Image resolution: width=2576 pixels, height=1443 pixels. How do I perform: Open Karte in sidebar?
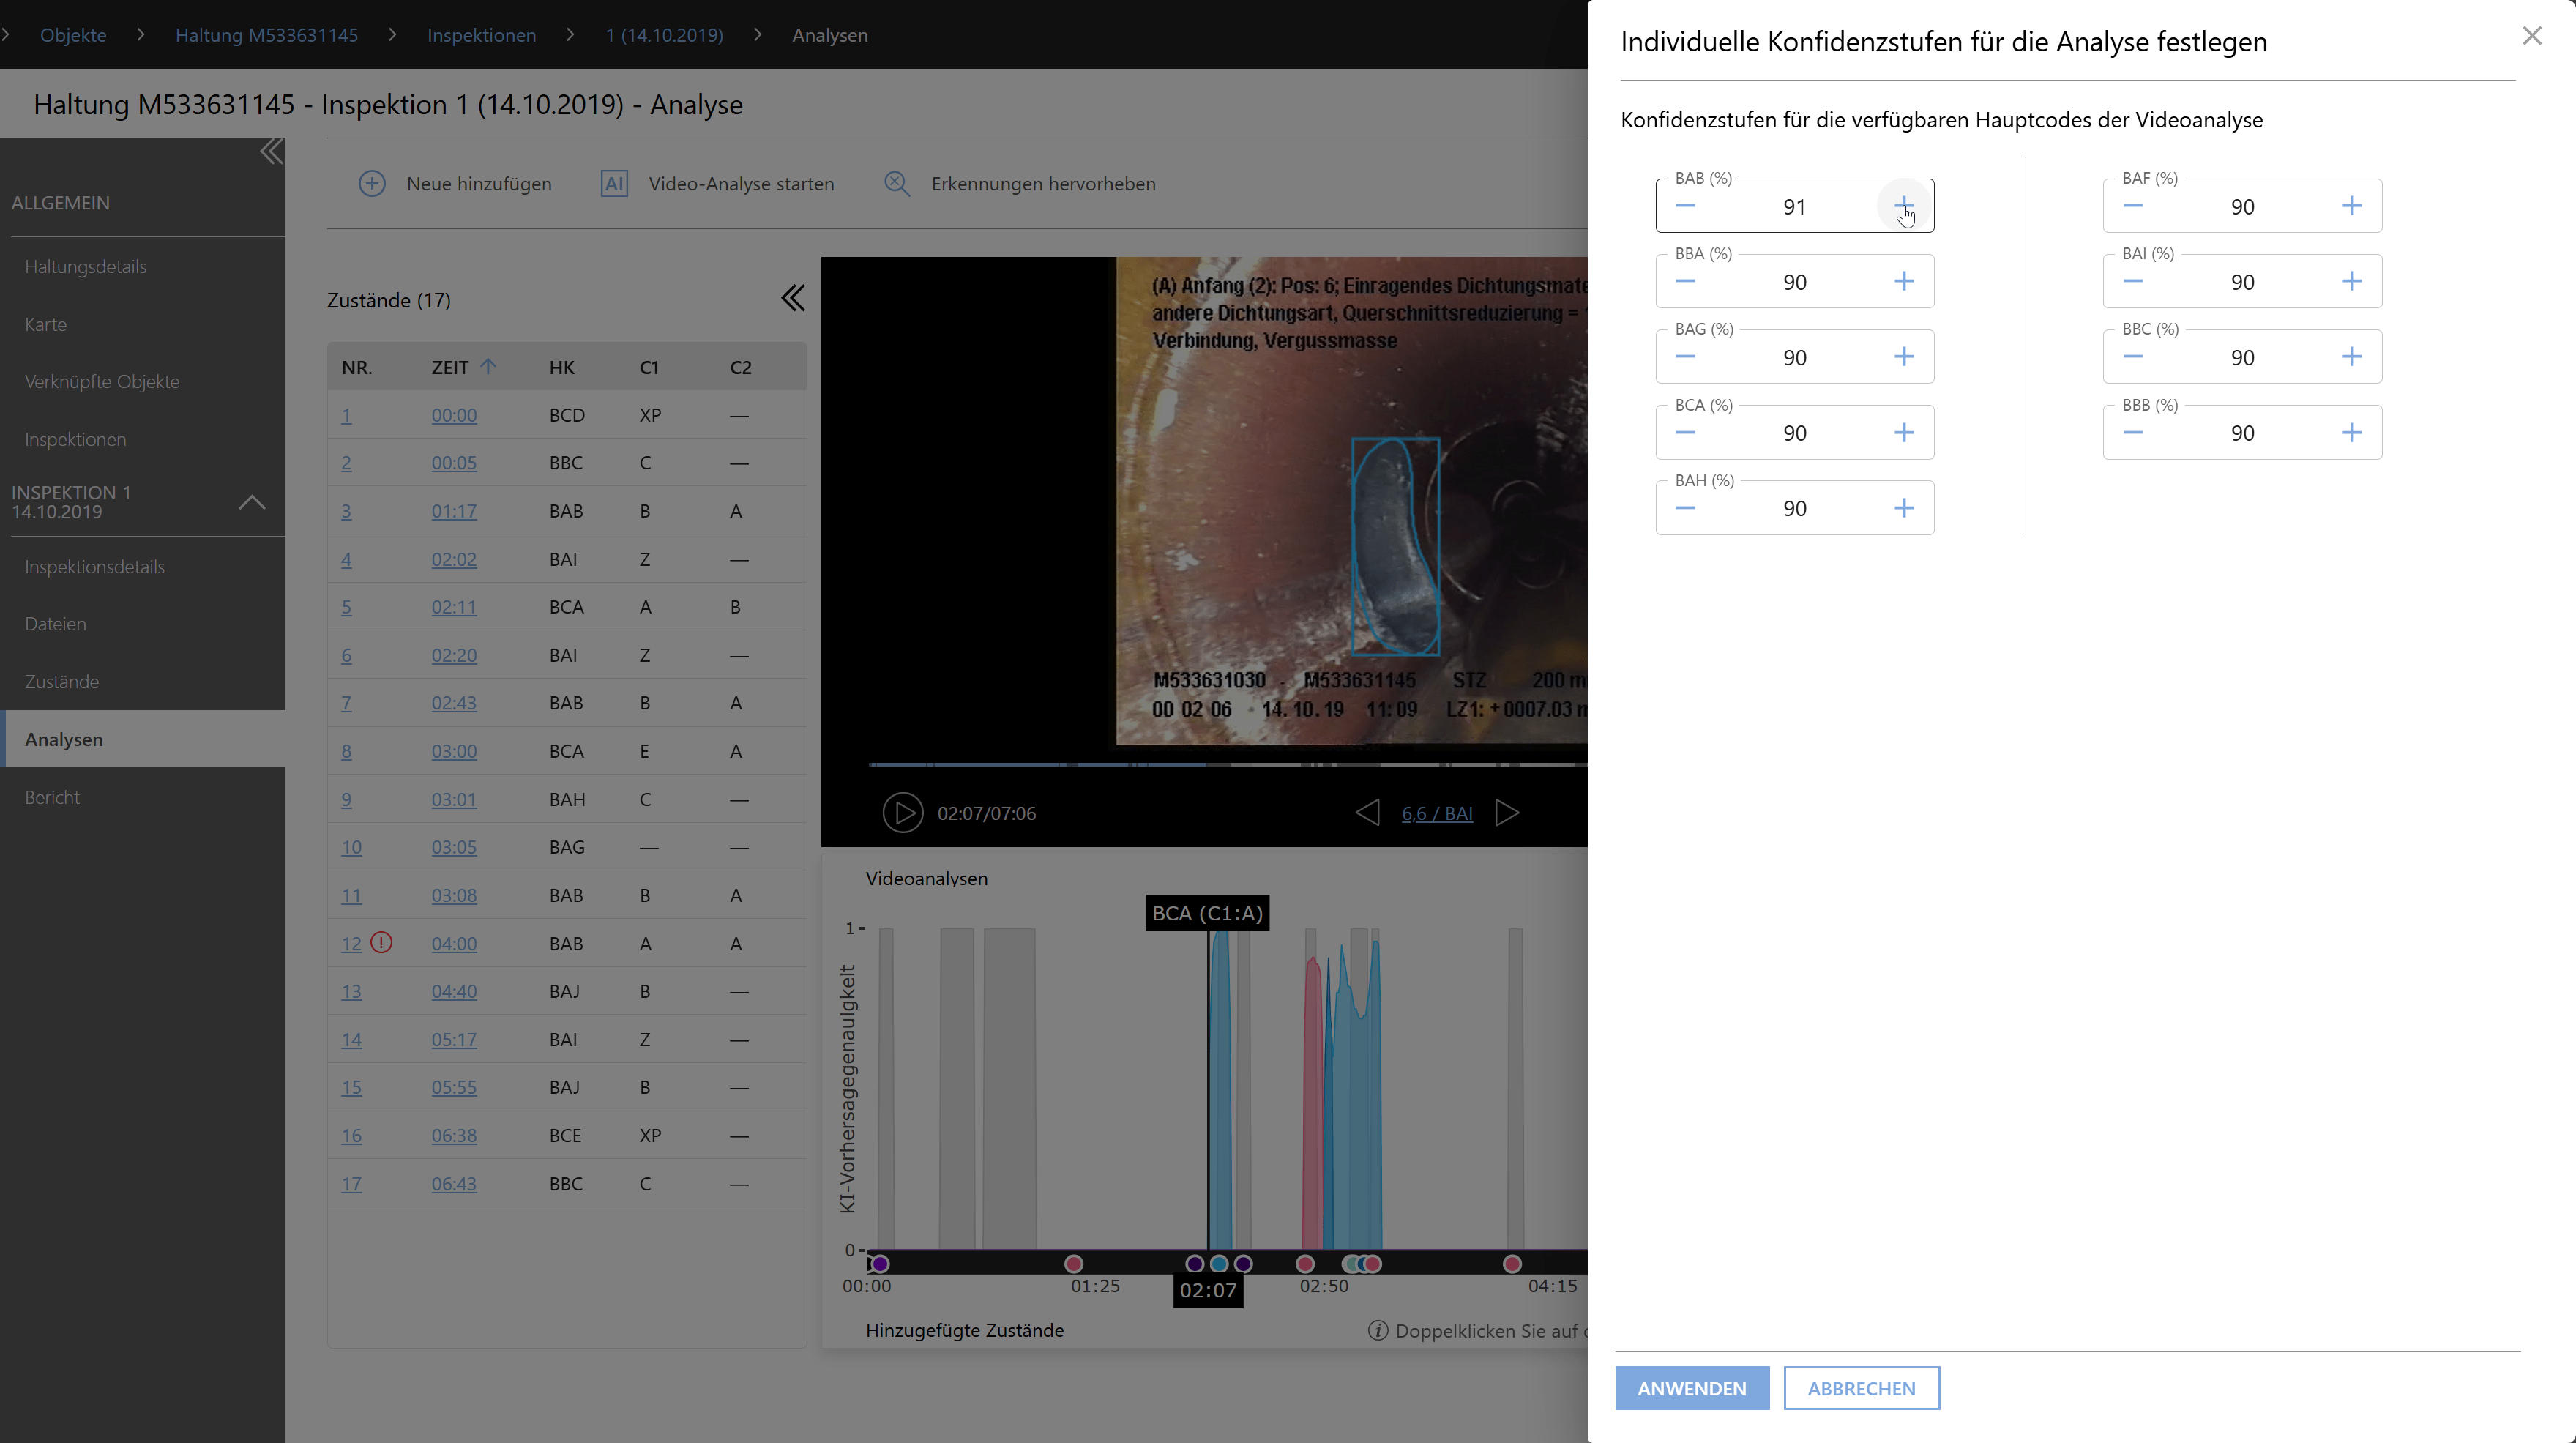[46, 324]
